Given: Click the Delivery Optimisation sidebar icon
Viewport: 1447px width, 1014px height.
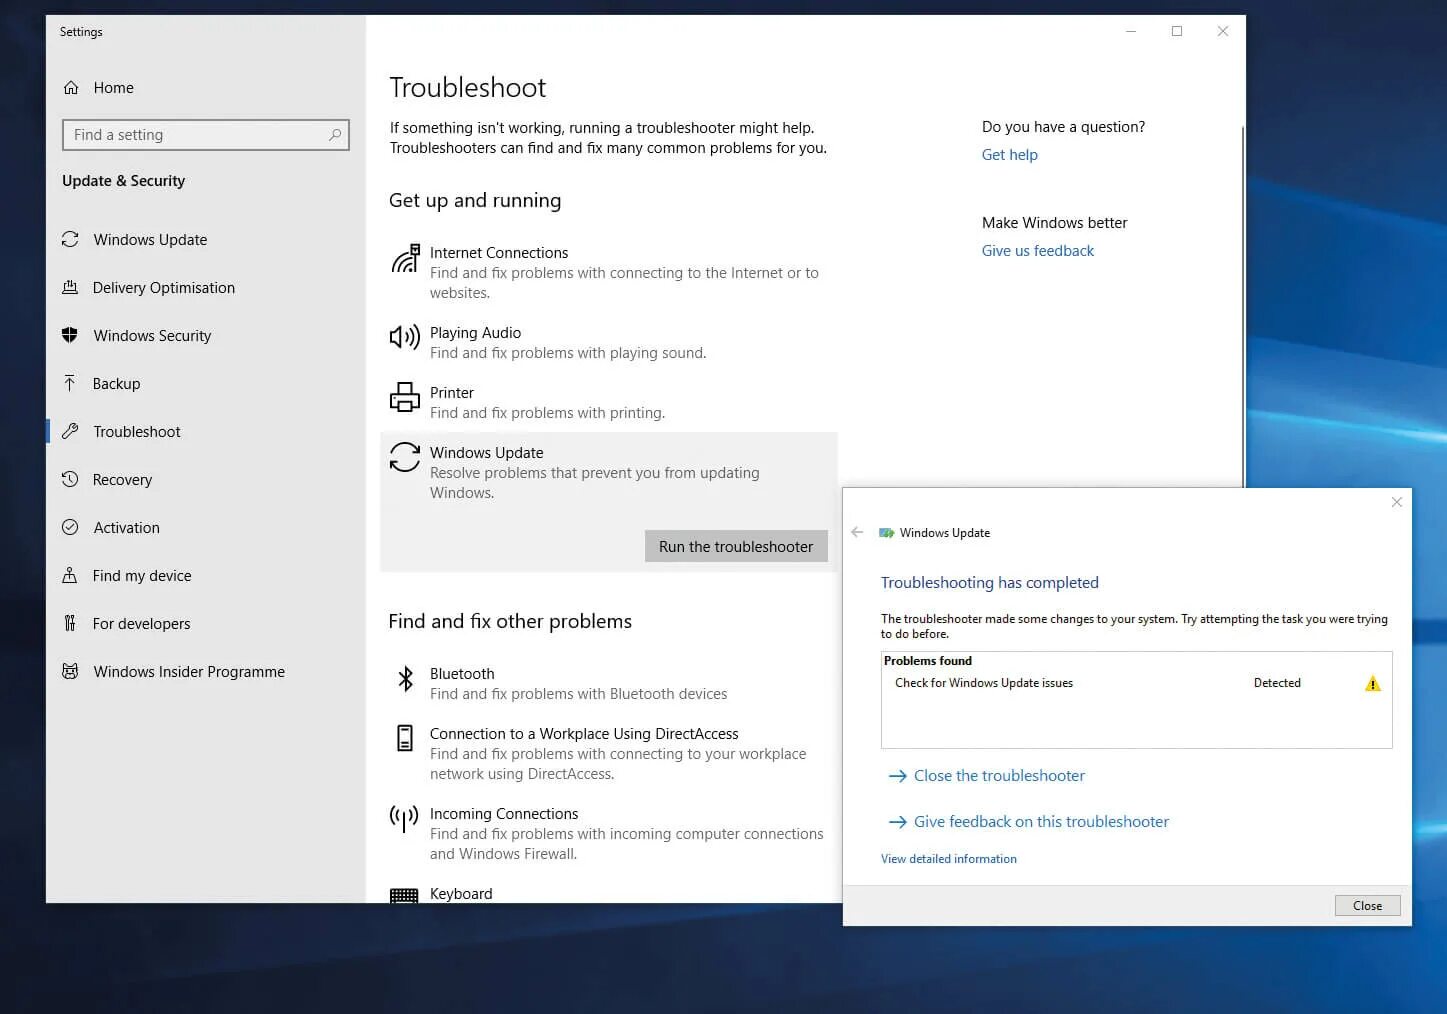Looking at the screenshot, I should point(70,288).
